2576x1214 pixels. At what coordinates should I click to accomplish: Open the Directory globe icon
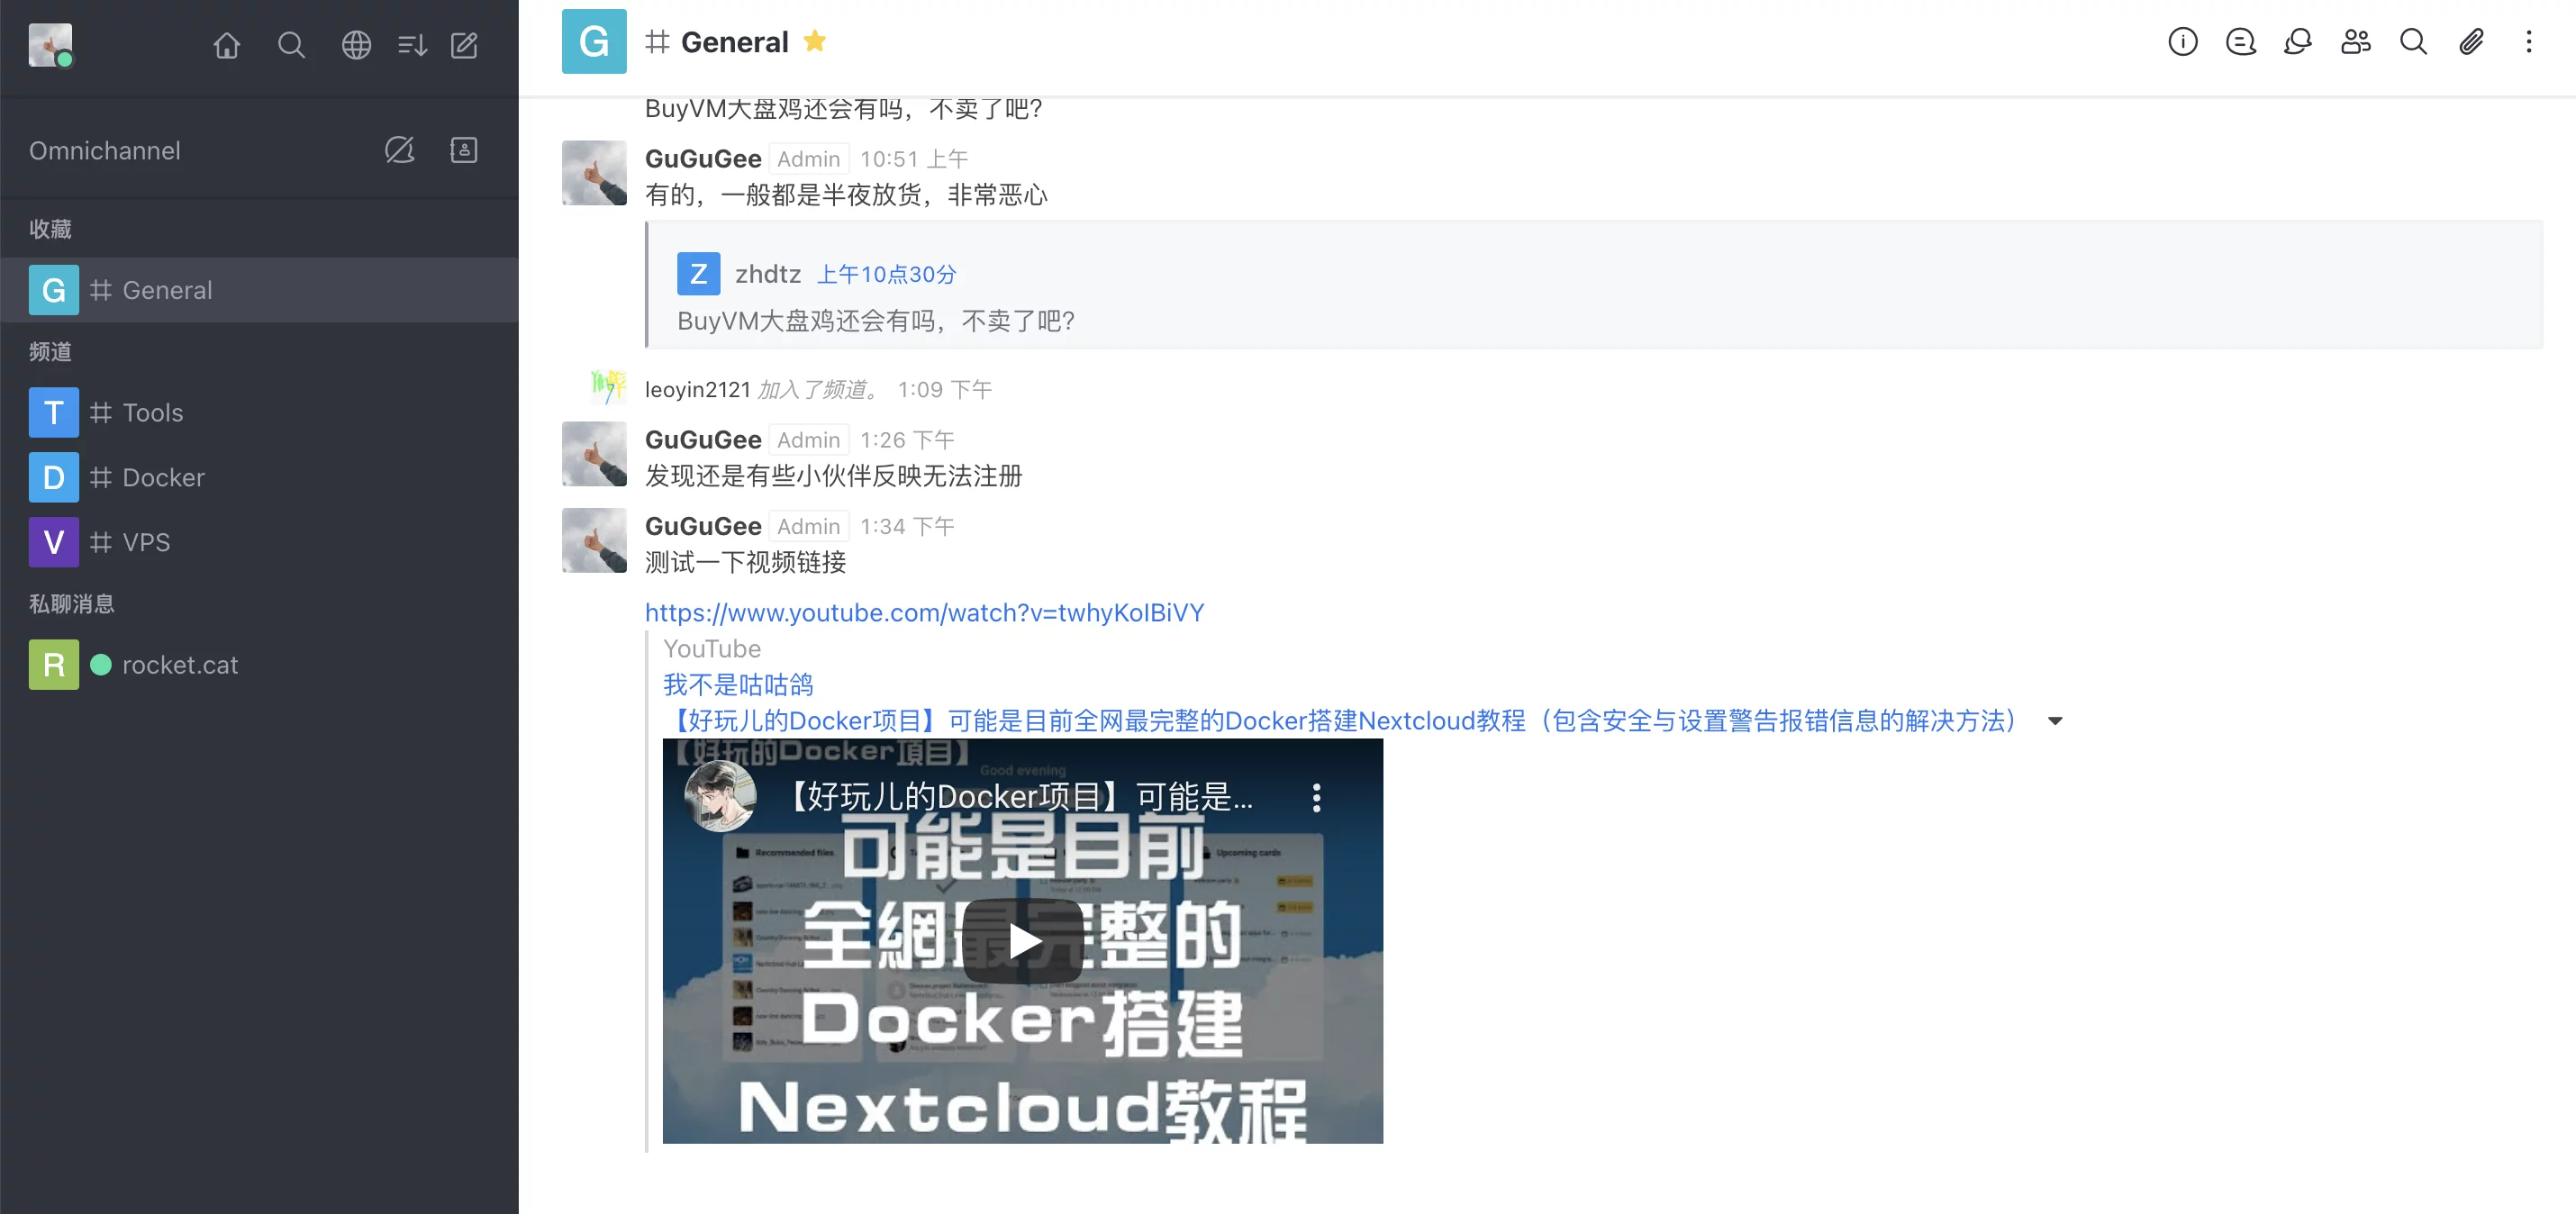tap(356, 45)
